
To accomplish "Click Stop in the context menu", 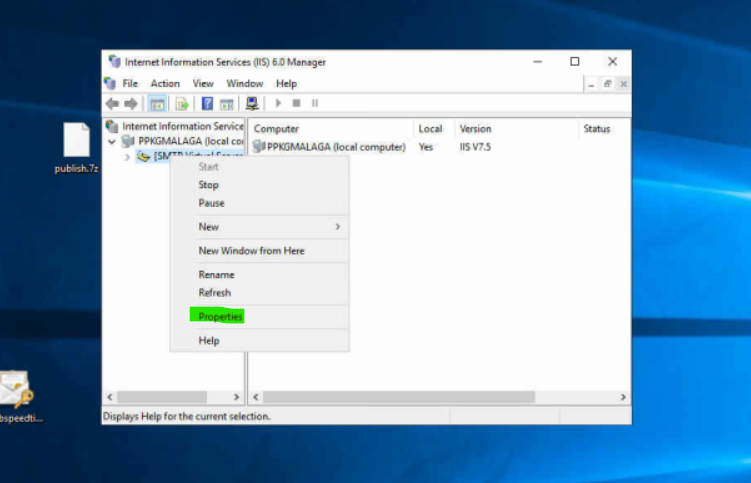I will (x=208, y=185).
